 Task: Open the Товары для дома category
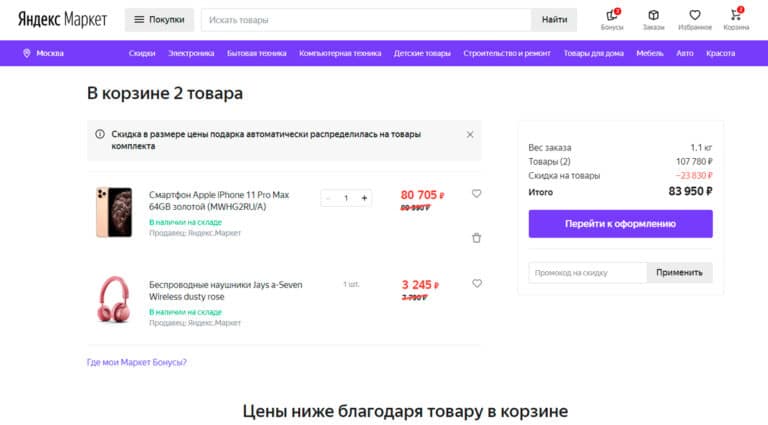[x=594, y=53]
